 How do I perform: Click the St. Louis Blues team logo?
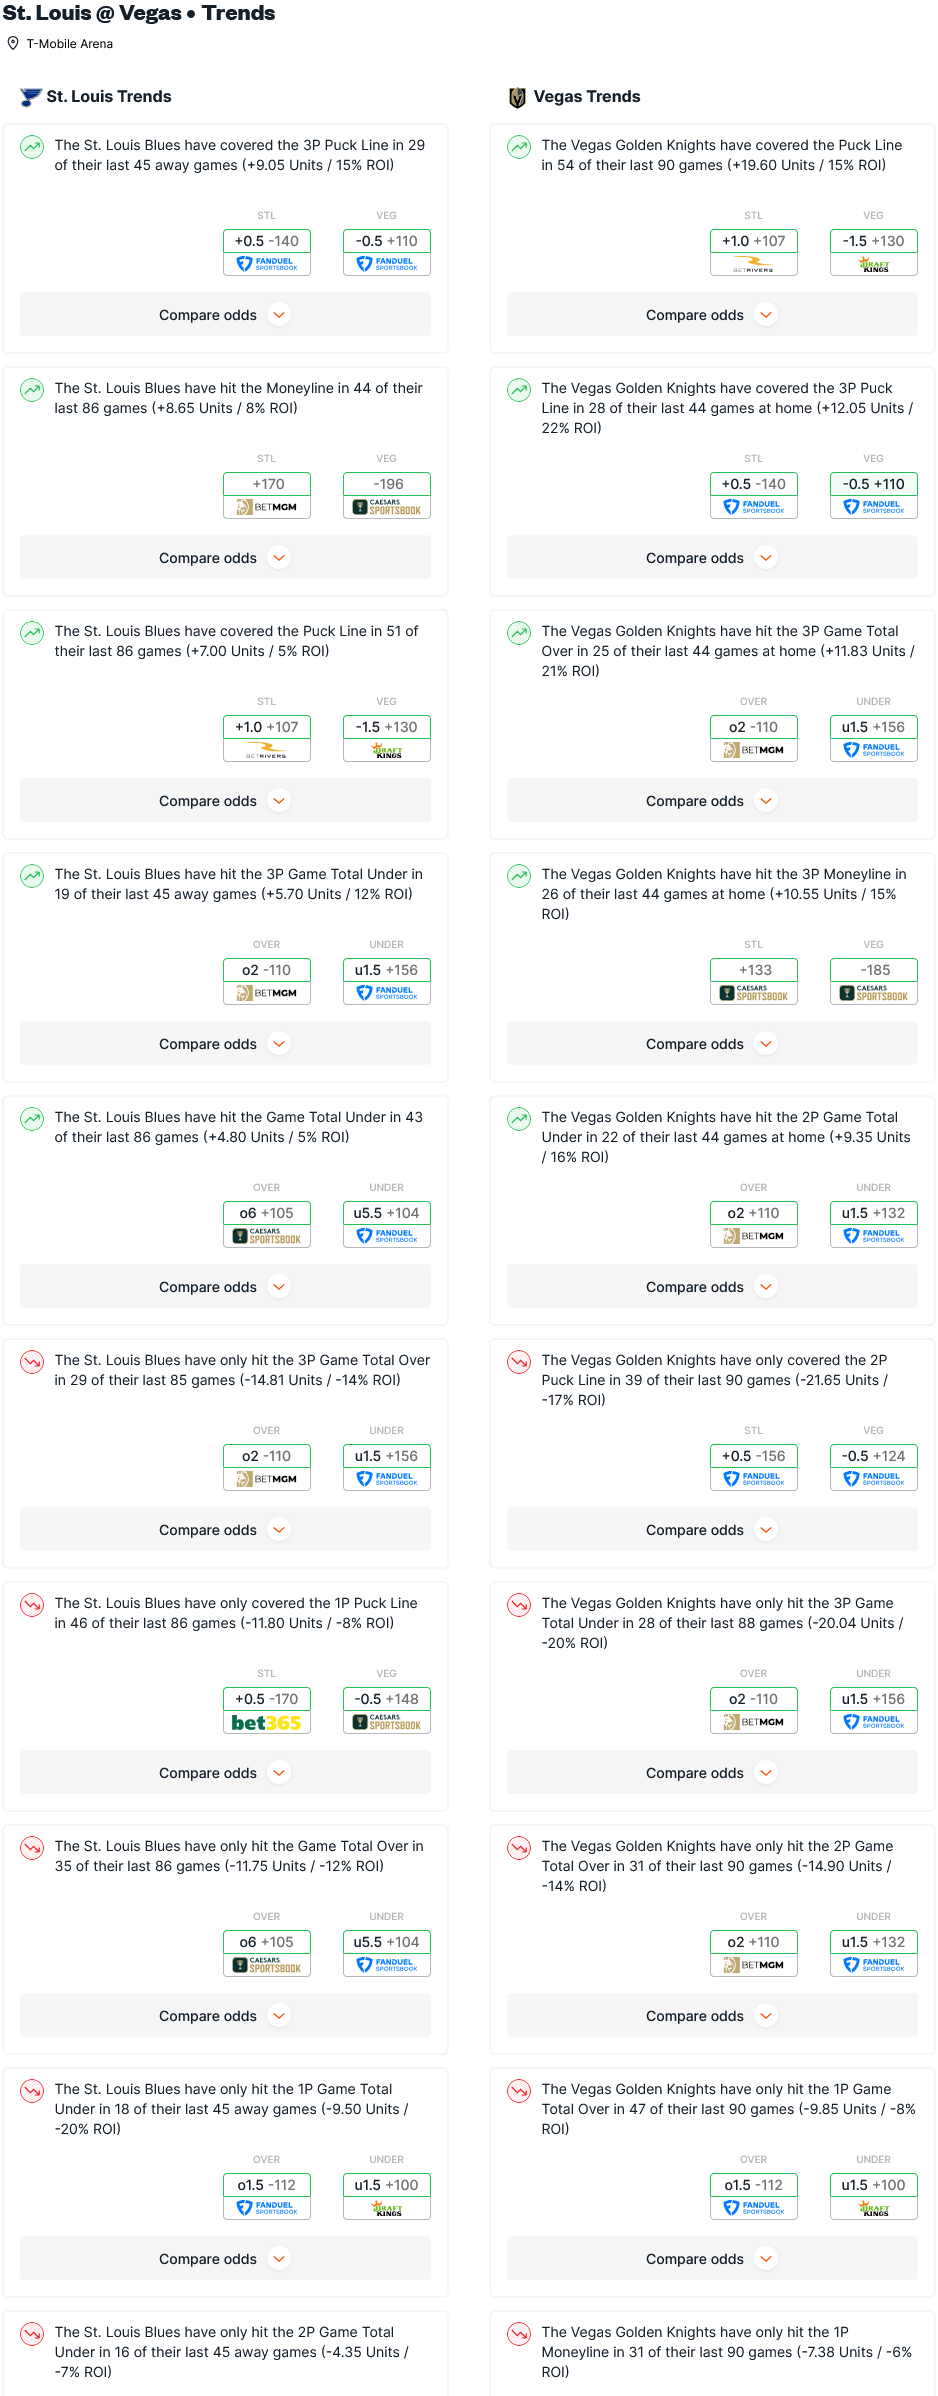[x=31, y=97]
